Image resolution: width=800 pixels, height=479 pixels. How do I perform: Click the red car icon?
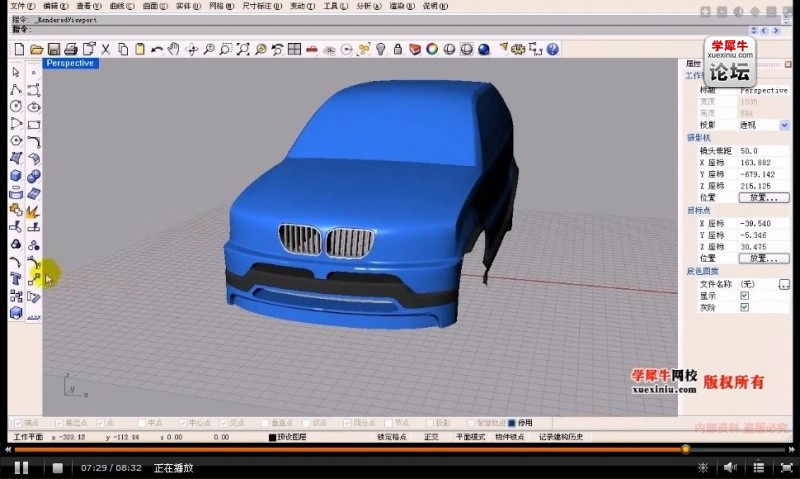point(312,49)
